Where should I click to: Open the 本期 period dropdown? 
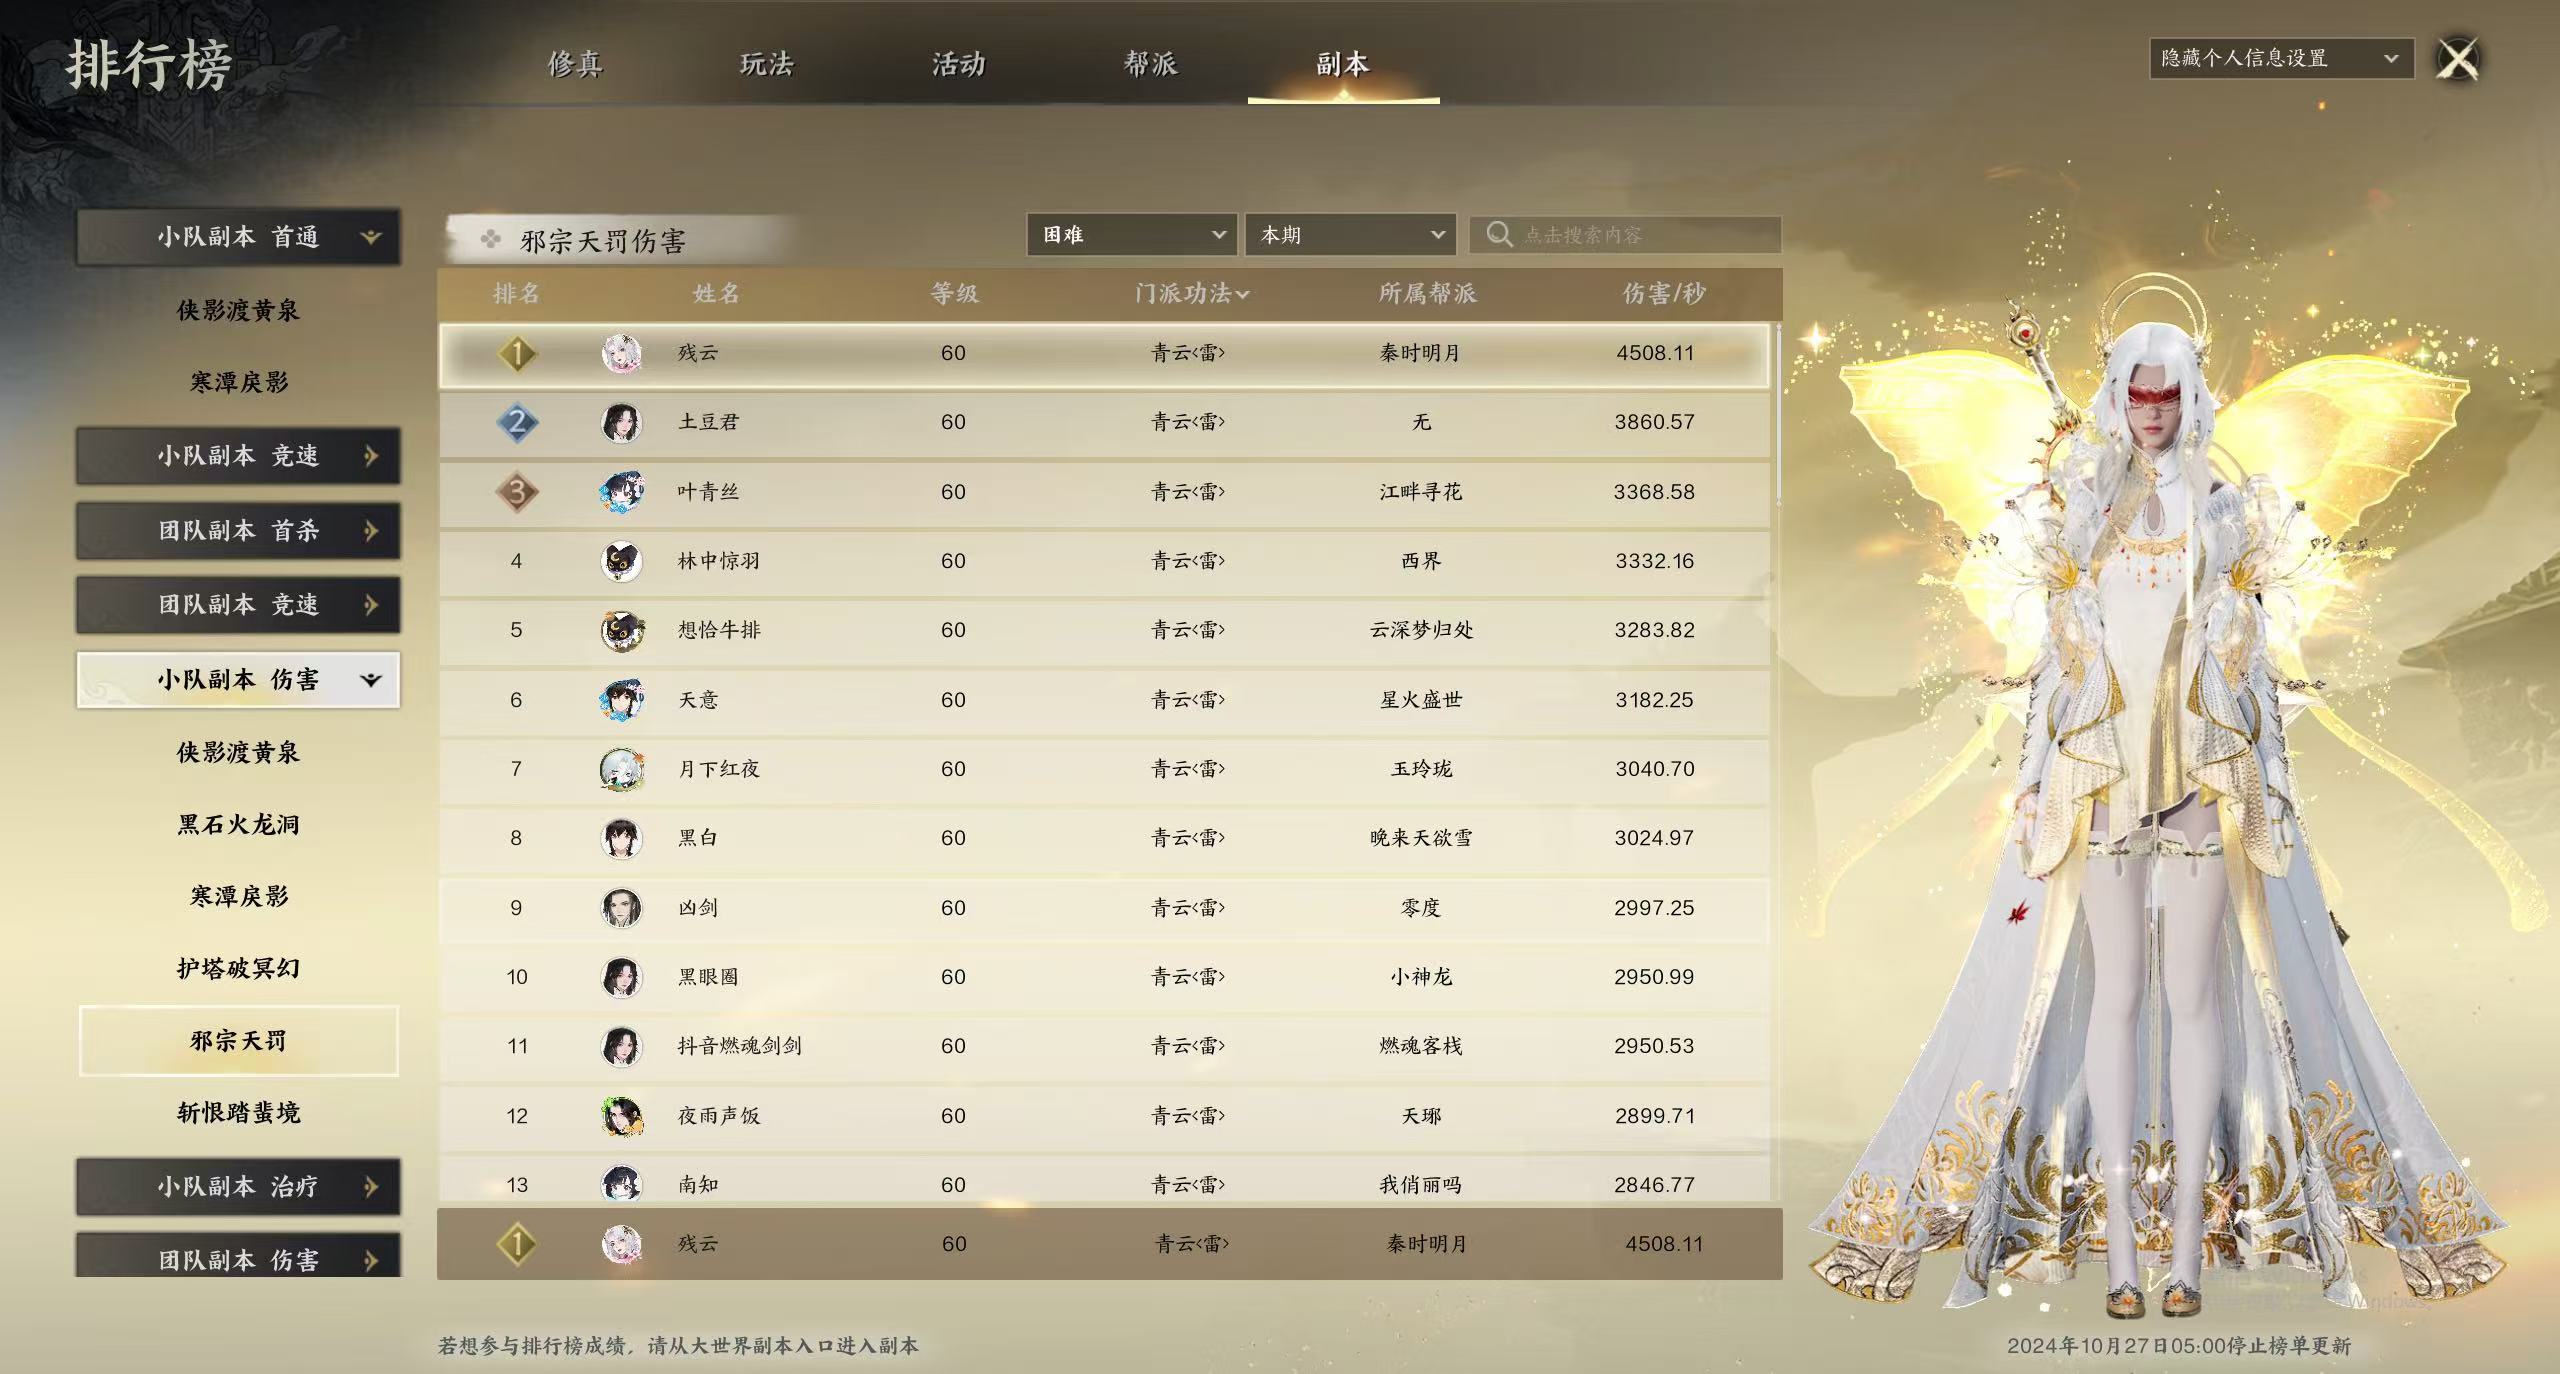1351,235
